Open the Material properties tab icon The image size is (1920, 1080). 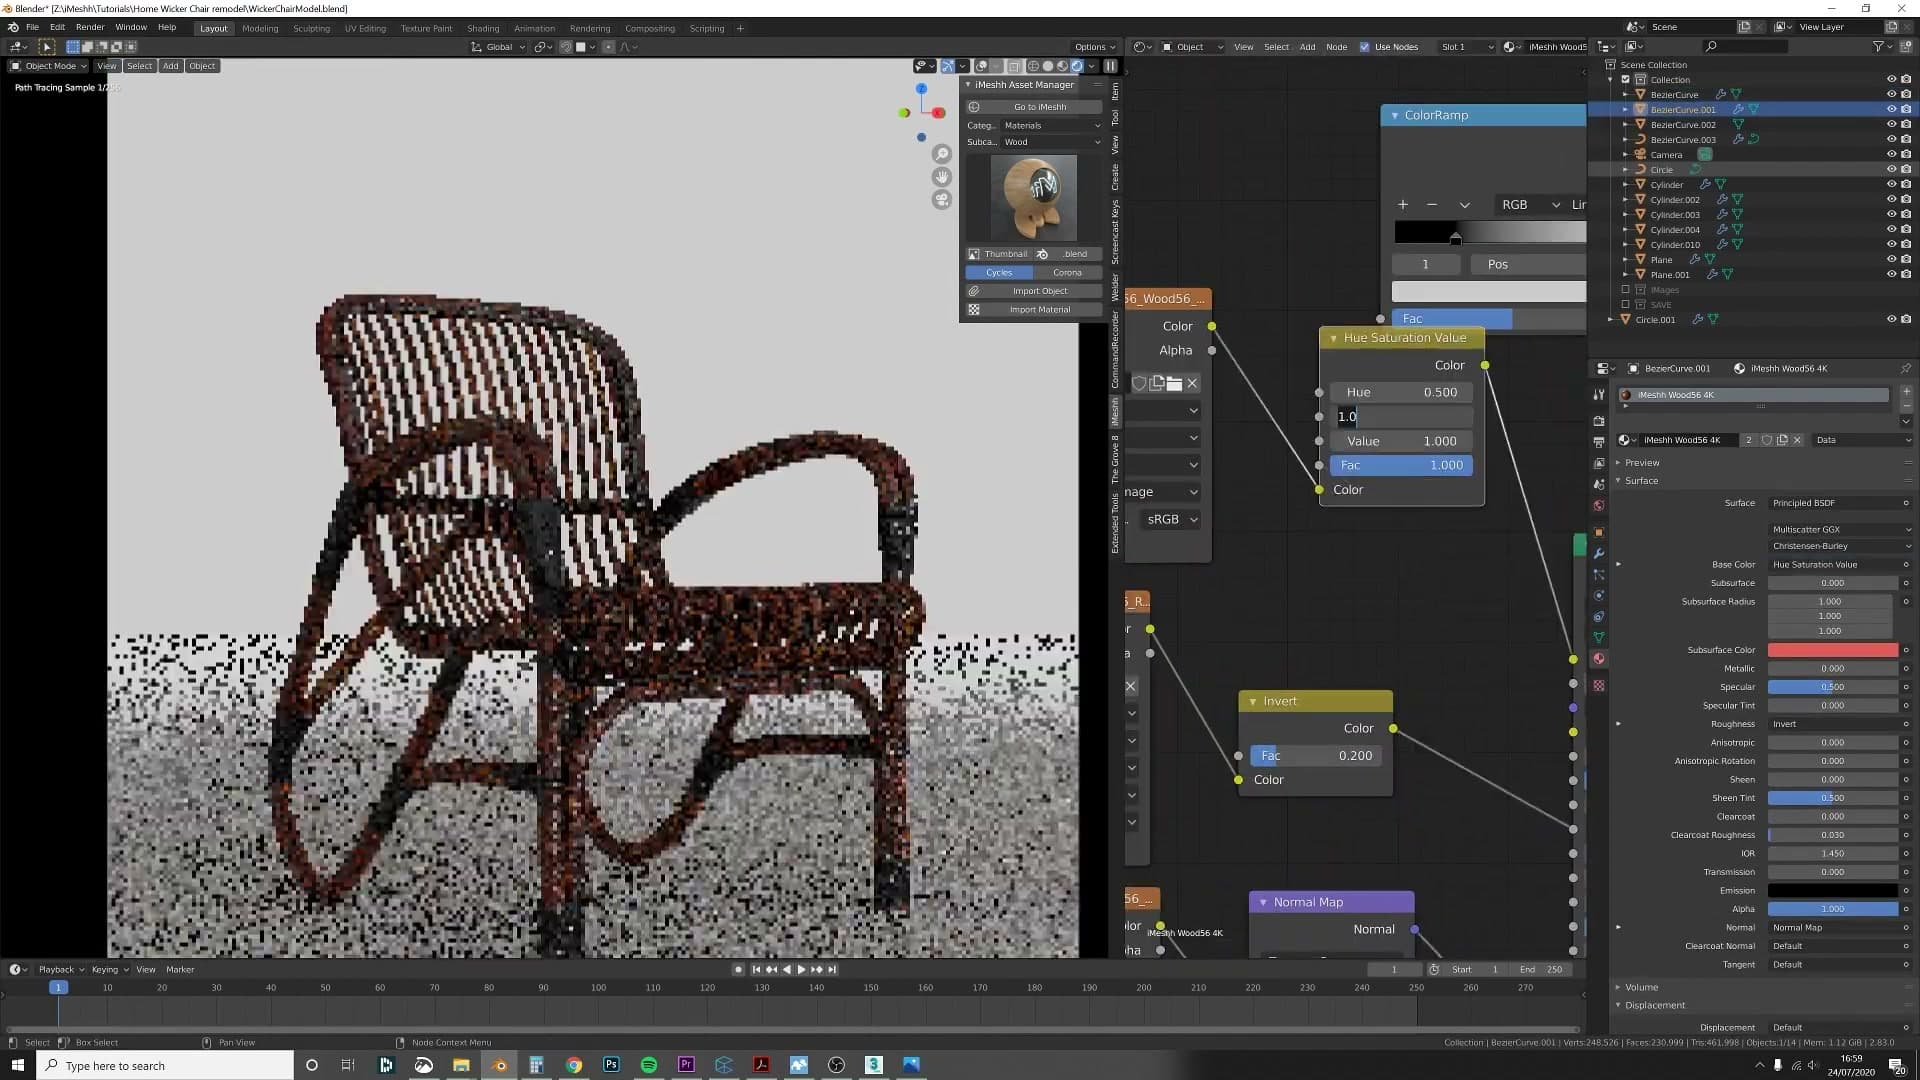coord(1598,659)
